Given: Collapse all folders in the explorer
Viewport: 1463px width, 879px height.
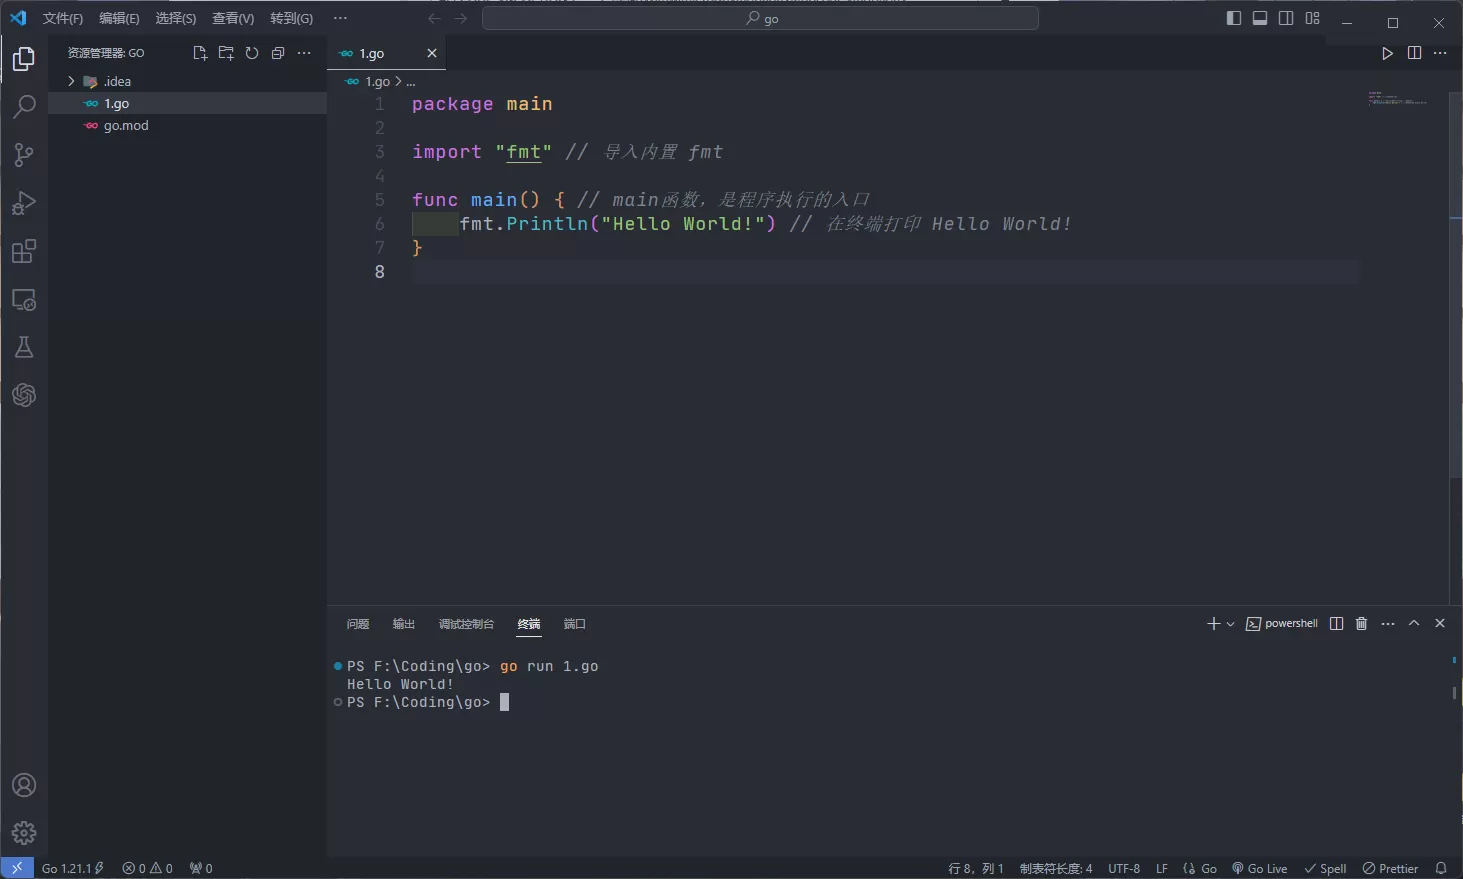Looking at the screenshot, I should [278, 53].
